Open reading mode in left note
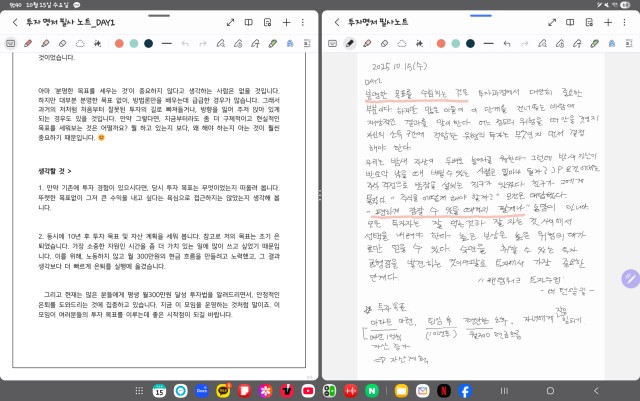This screenshot has width=640, height=401. coord(249,22)
